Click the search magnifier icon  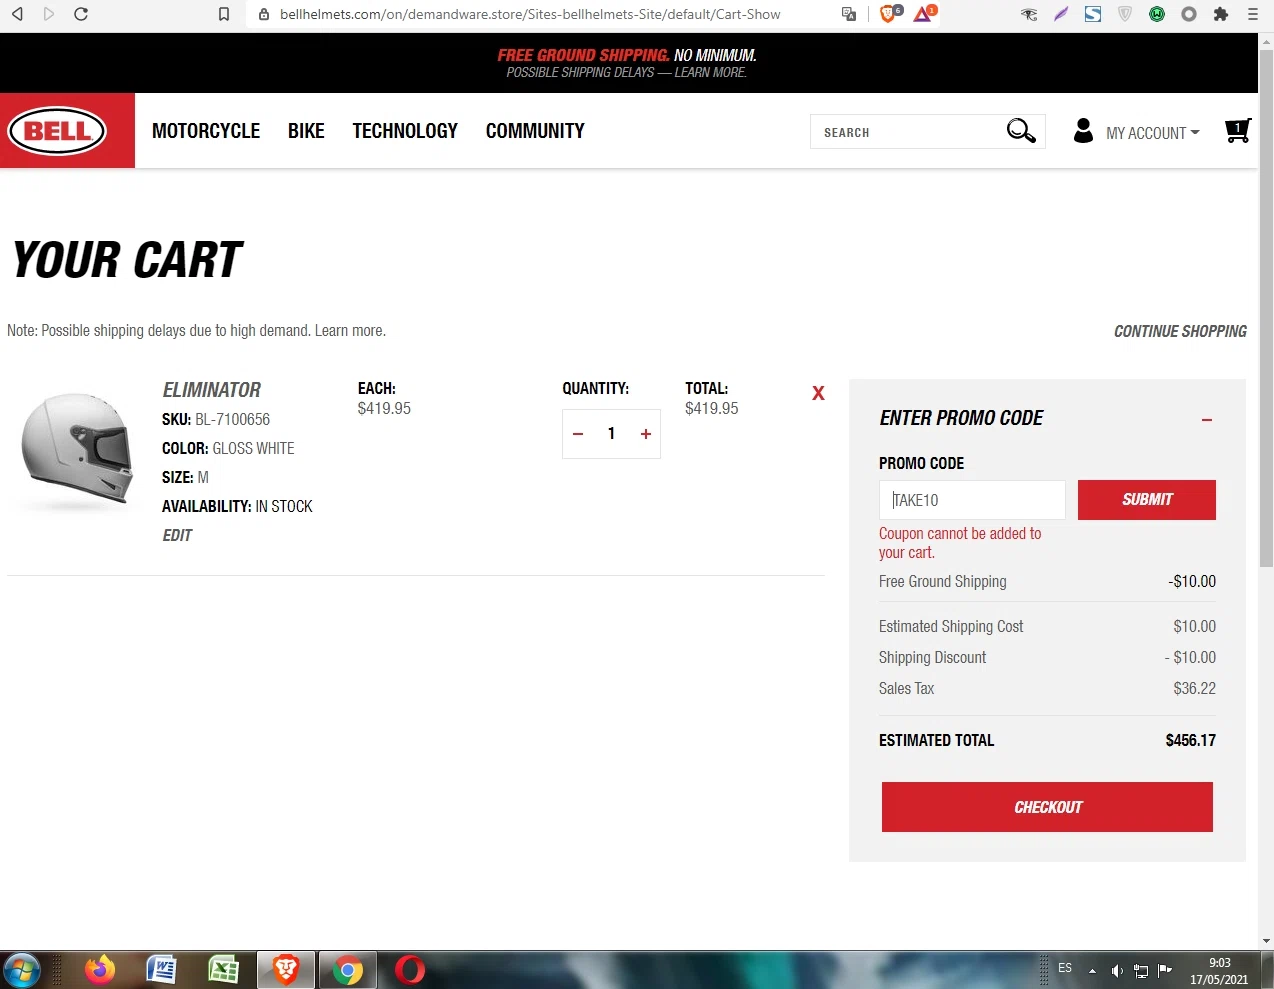pyautogui.click(x=1021, y=131)
